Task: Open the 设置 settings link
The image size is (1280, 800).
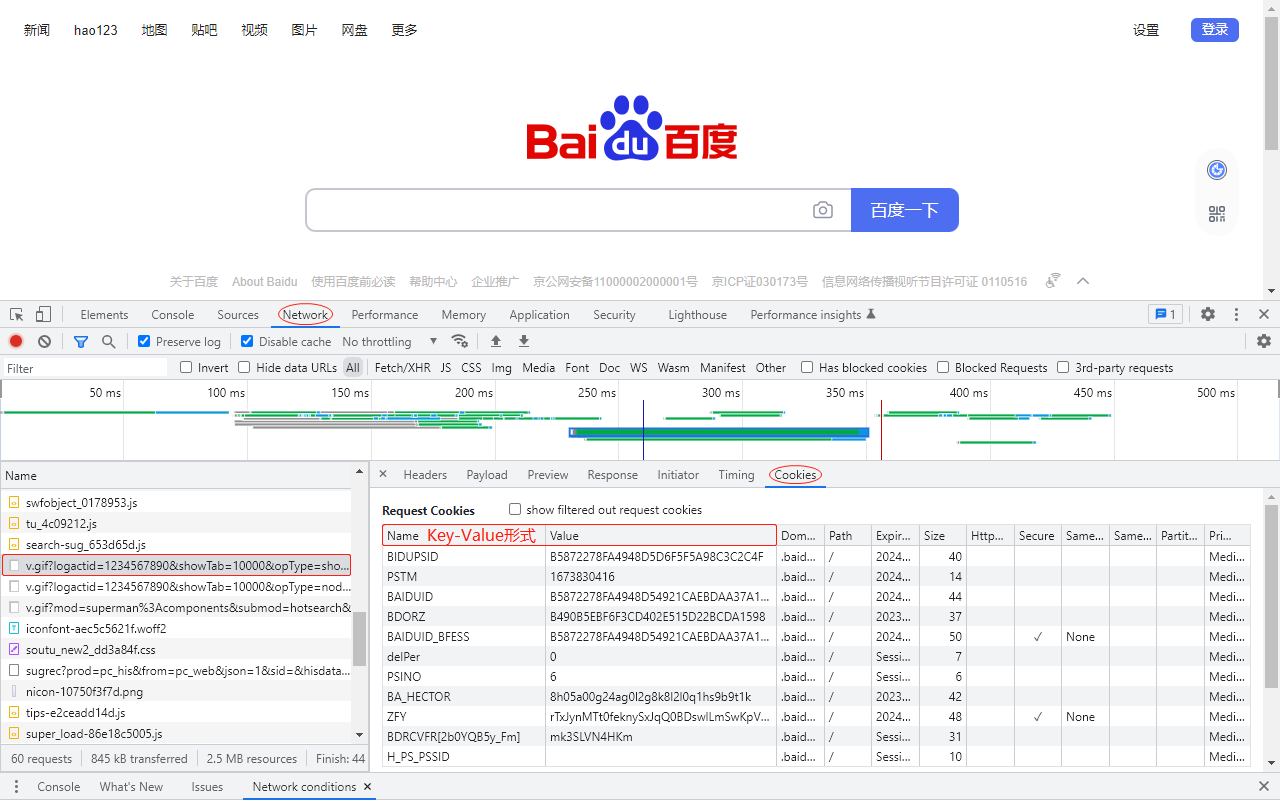Action: (x=1146, y=30)
